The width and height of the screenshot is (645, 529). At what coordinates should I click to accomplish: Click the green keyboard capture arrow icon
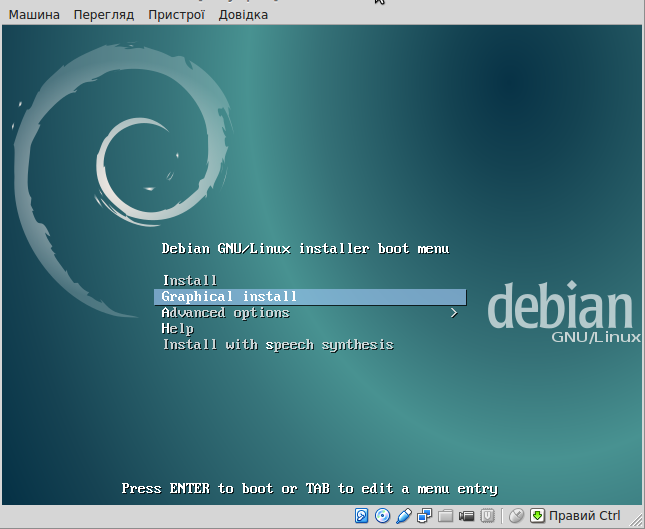click(x=537, y=516)
